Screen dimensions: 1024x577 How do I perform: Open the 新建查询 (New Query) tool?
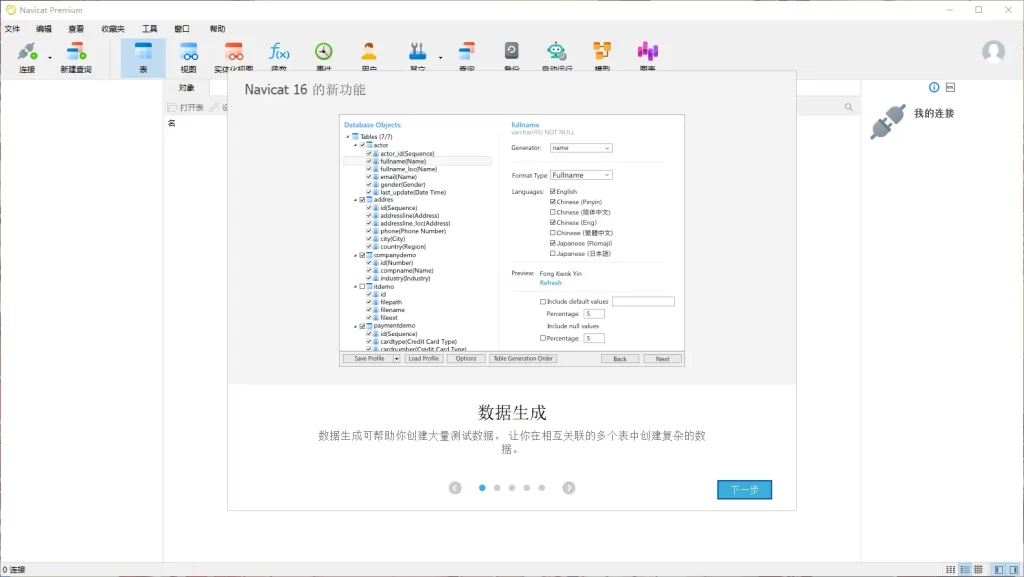coord(76,57)
